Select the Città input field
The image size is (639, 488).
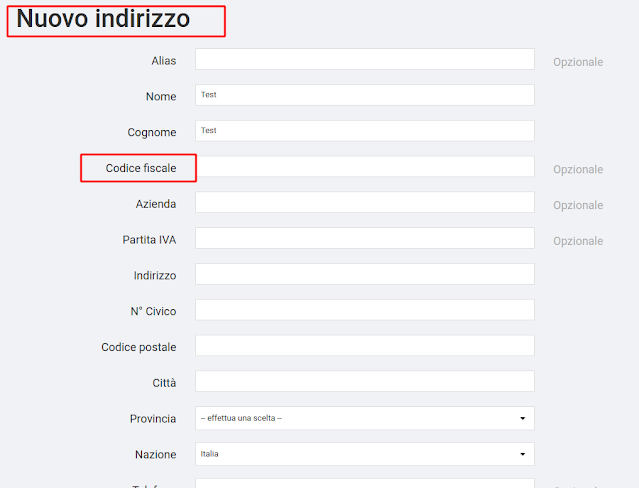click(365, 381)
